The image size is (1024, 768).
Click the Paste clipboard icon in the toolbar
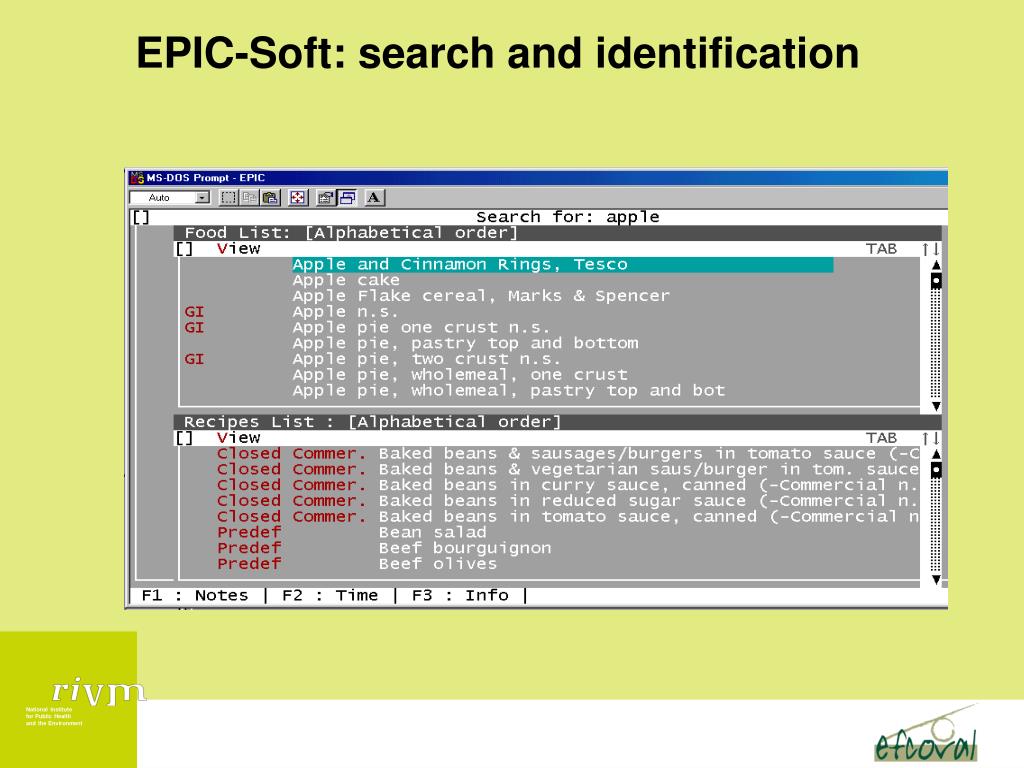(x=270, y=198)
